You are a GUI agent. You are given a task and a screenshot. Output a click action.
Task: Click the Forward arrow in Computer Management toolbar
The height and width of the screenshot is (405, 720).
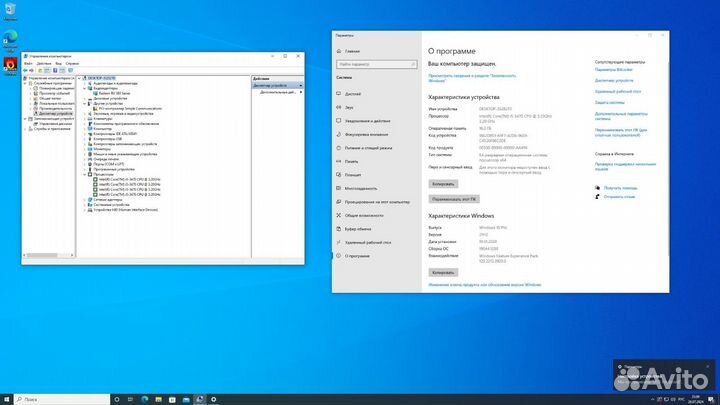[32, 70]
